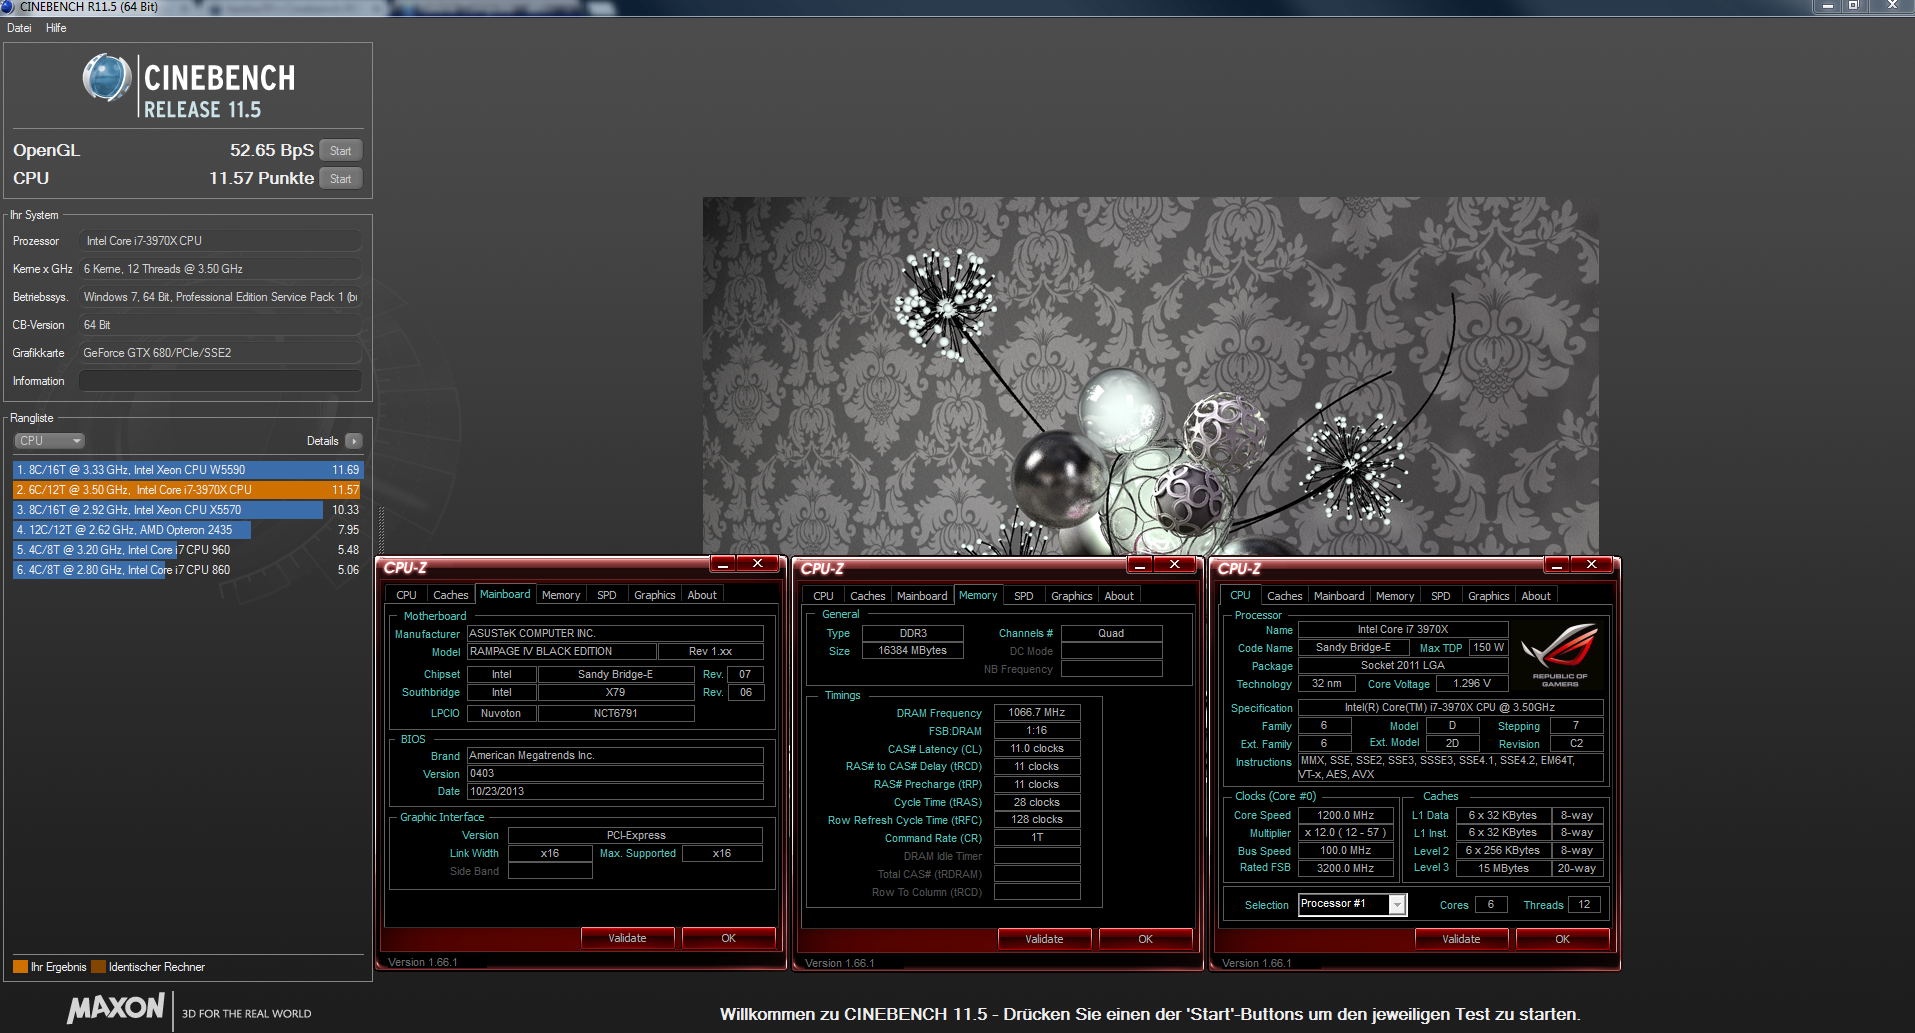
Task: Click Validate in Processor CPU-Z window
Action: pyautogui.click(x=1462, y=939)
